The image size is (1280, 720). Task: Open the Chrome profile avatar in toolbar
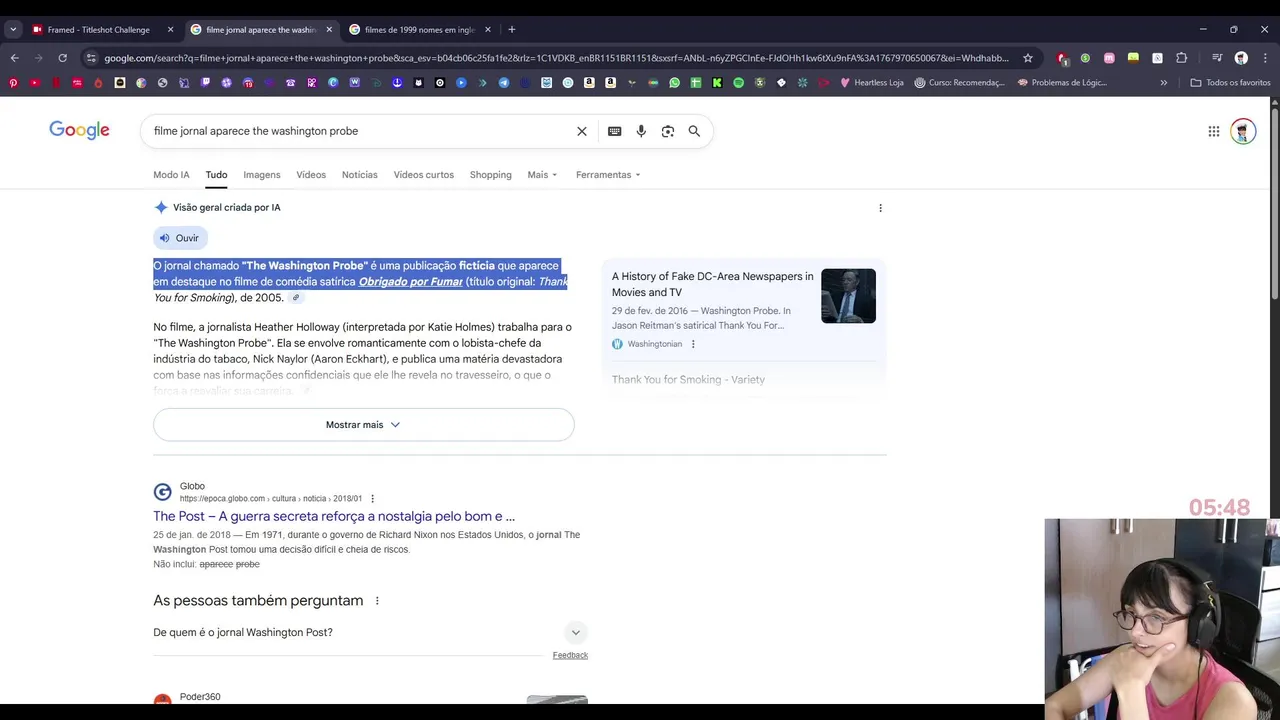(1241, 58)
